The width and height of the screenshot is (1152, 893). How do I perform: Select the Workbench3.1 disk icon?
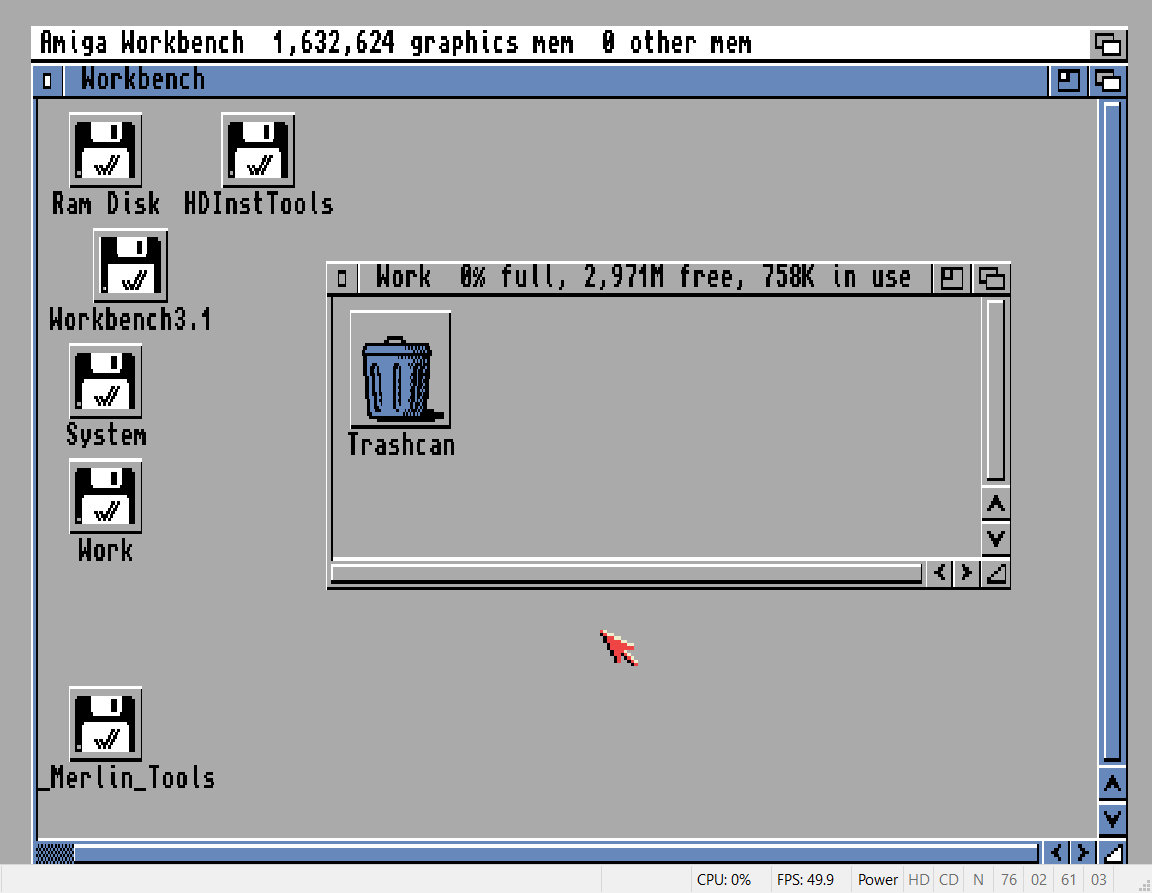coord(131,265)
